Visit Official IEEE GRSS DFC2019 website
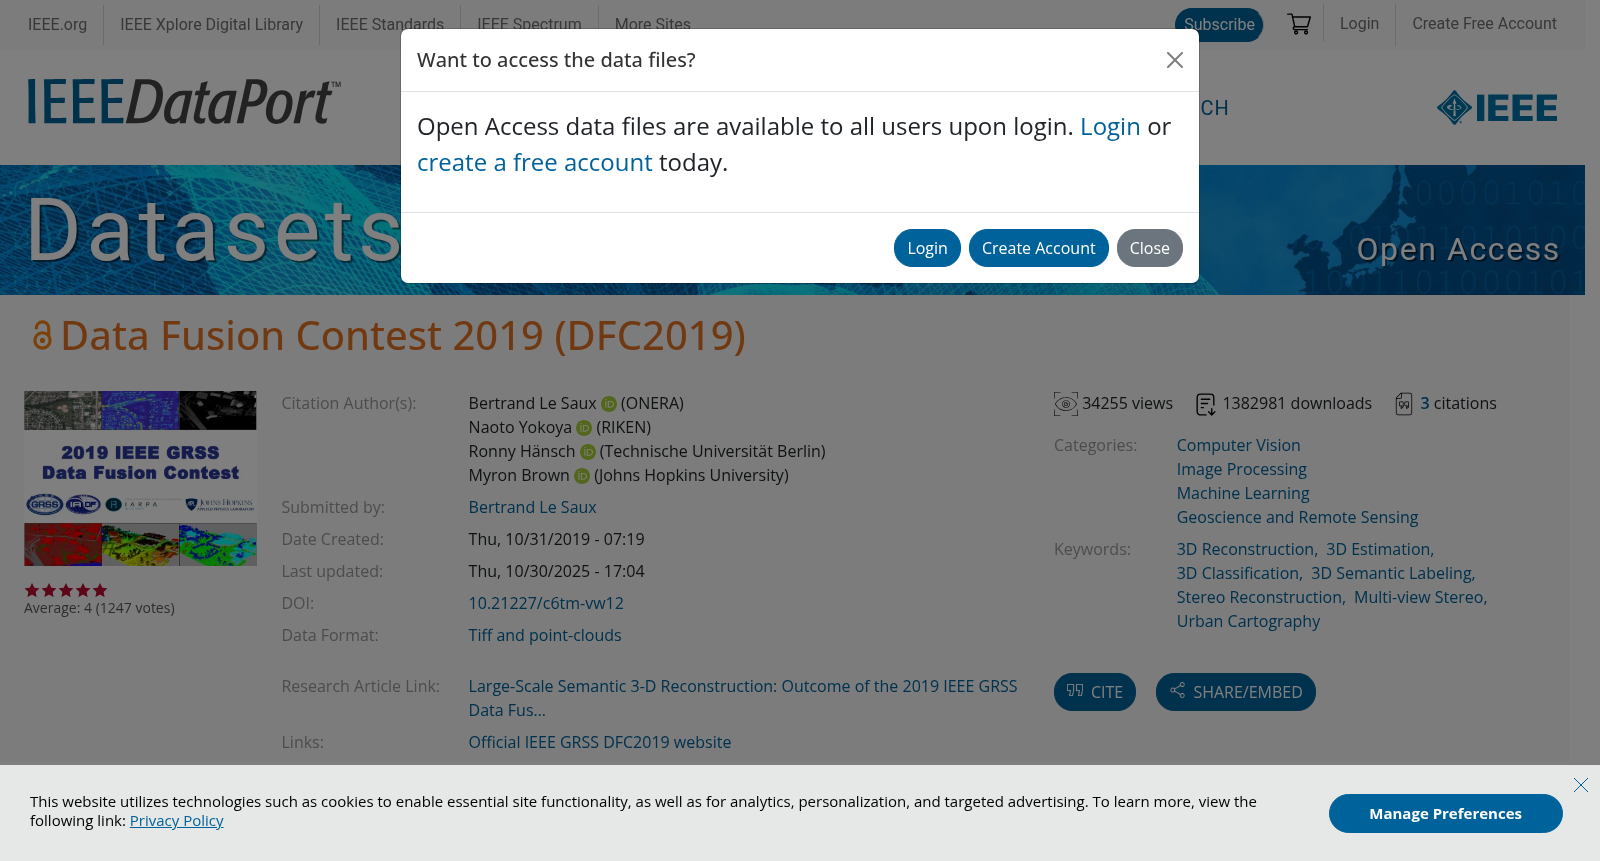Screen dimensions: 1600x861 click(600, 743)
